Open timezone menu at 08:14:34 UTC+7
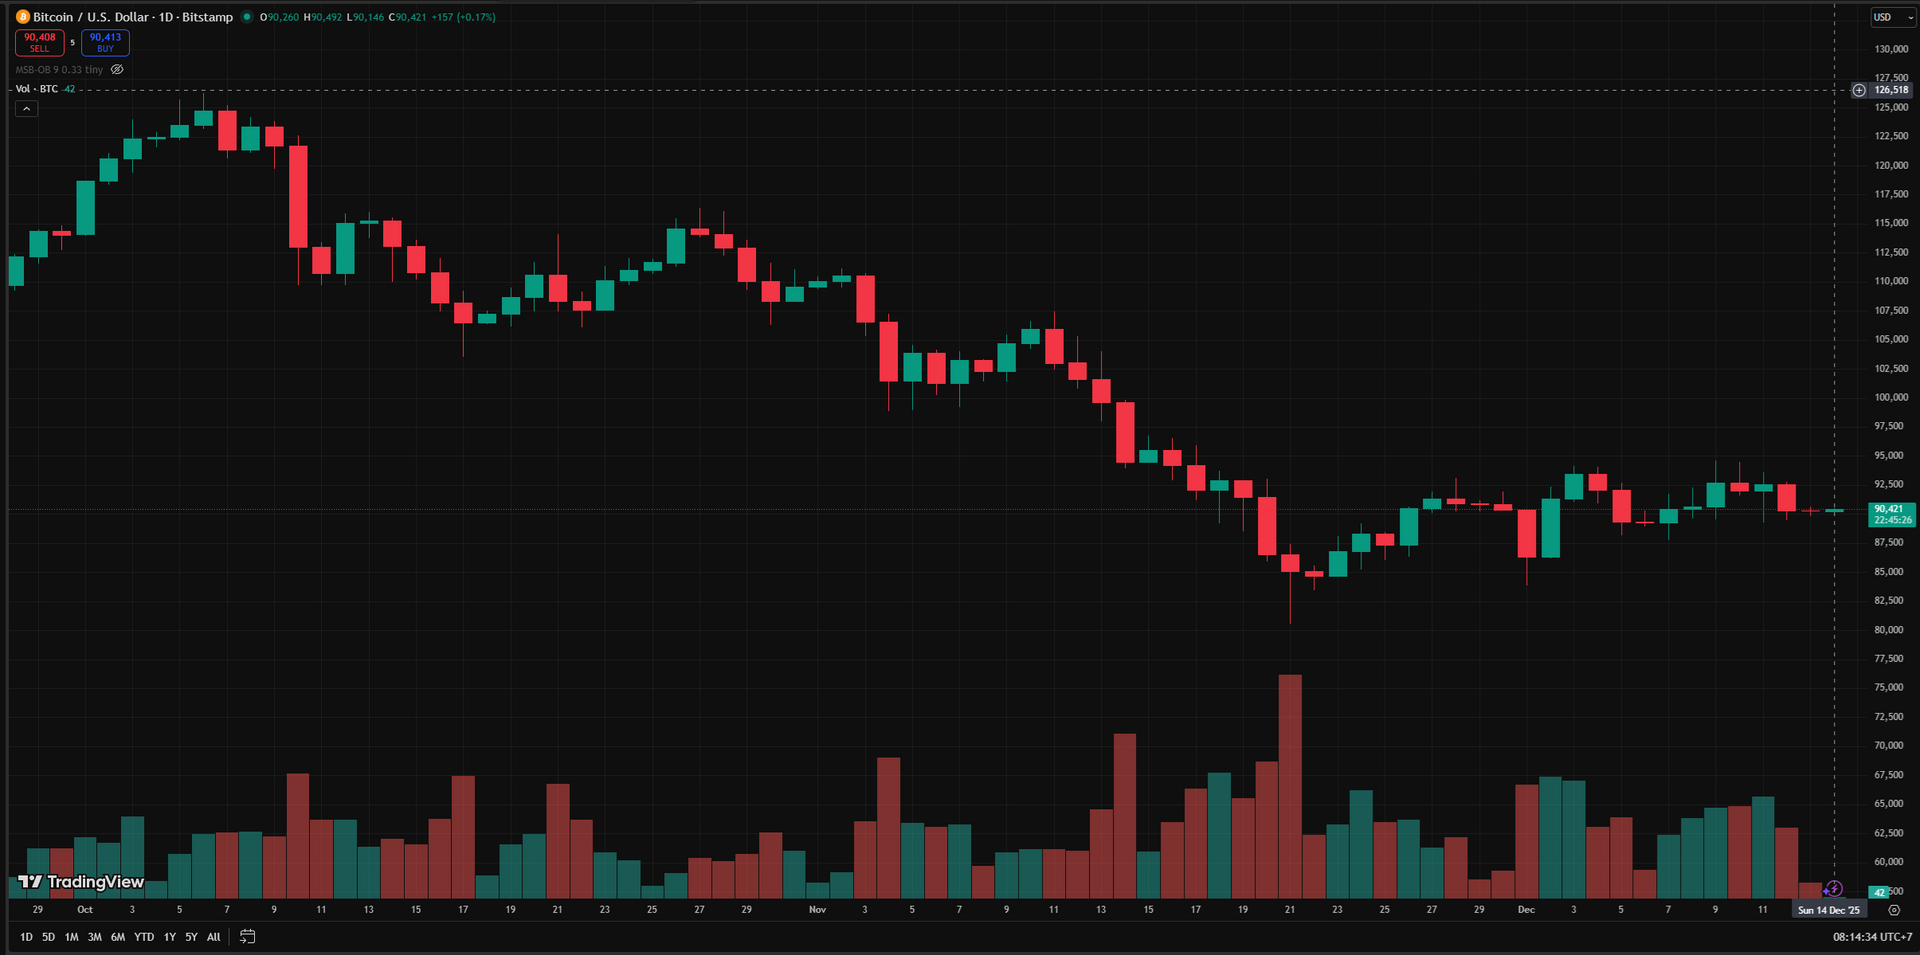 tap(1872, 937)
